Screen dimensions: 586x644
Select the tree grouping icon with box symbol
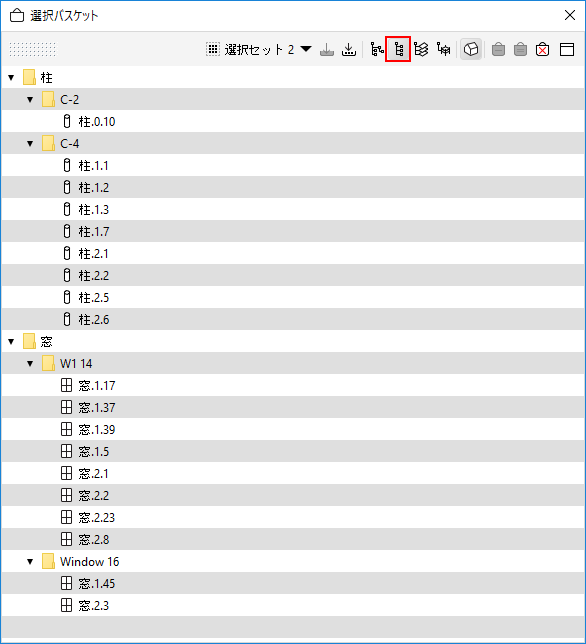[x=444, y=50]
